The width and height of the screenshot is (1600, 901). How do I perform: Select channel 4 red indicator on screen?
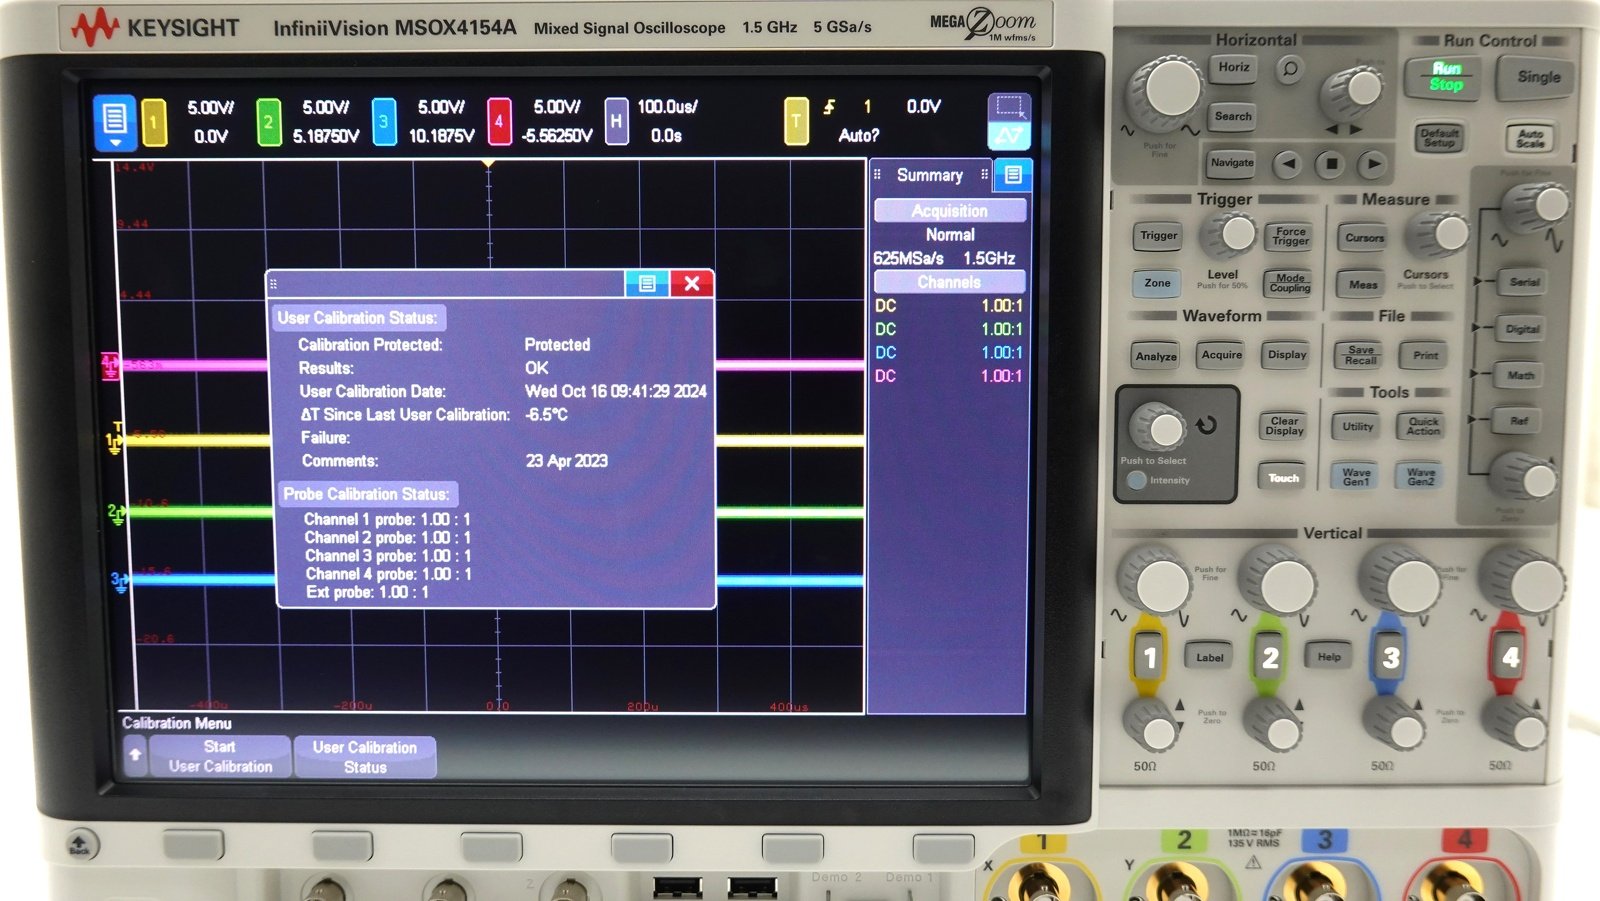click(x=499, y=122)
